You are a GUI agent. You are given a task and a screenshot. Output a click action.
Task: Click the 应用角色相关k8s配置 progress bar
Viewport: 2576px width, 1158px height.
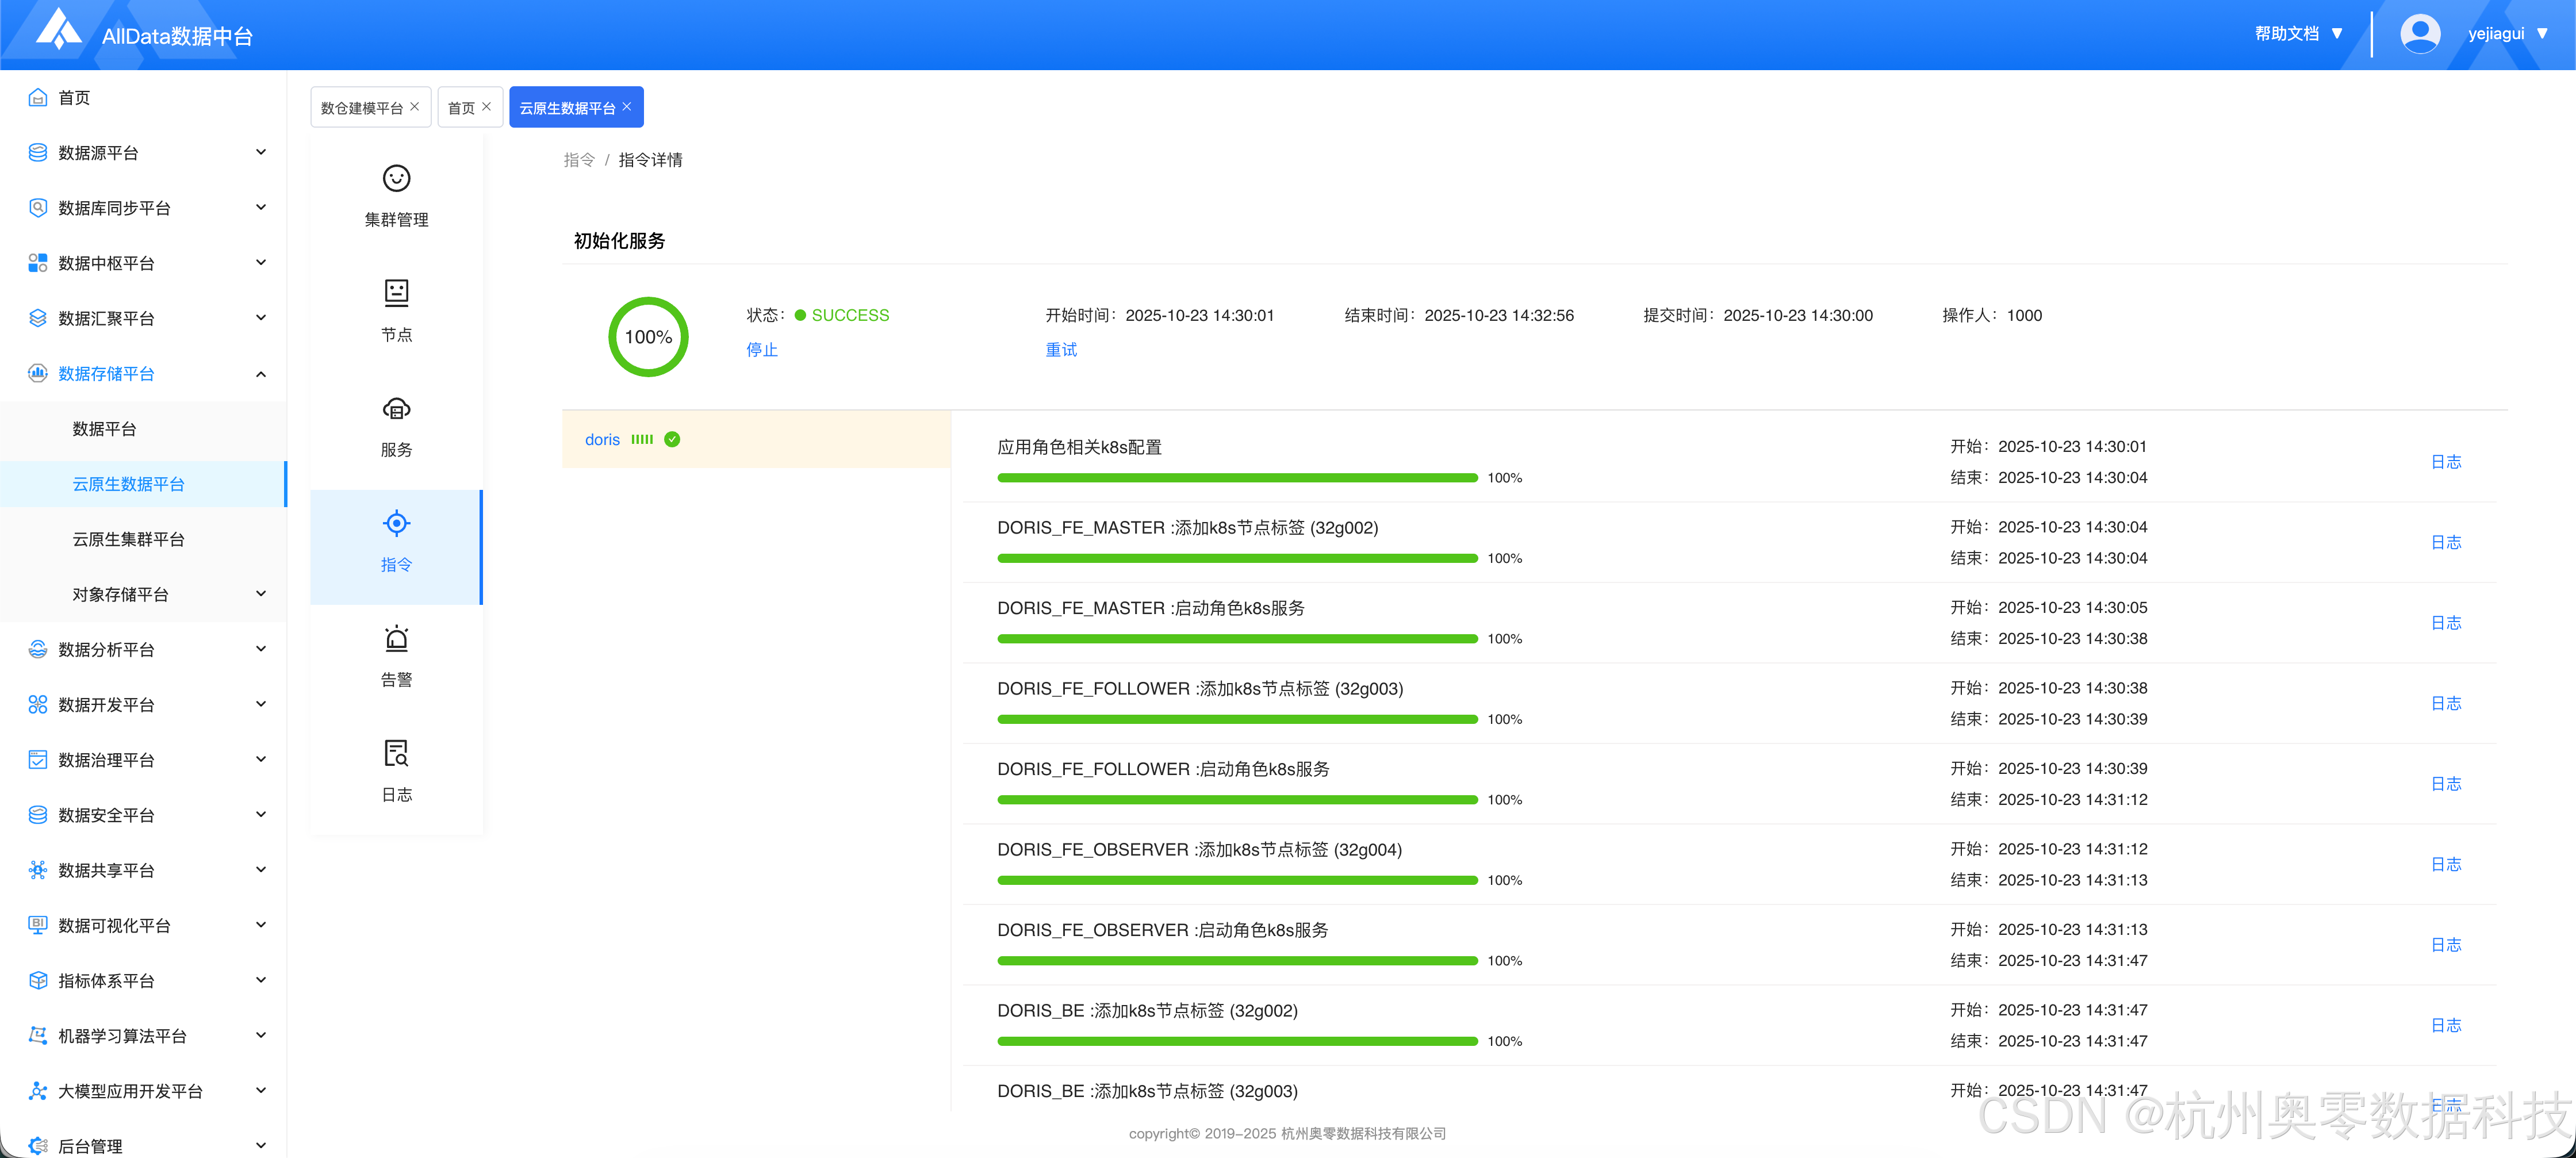(x=1237, y=478)
